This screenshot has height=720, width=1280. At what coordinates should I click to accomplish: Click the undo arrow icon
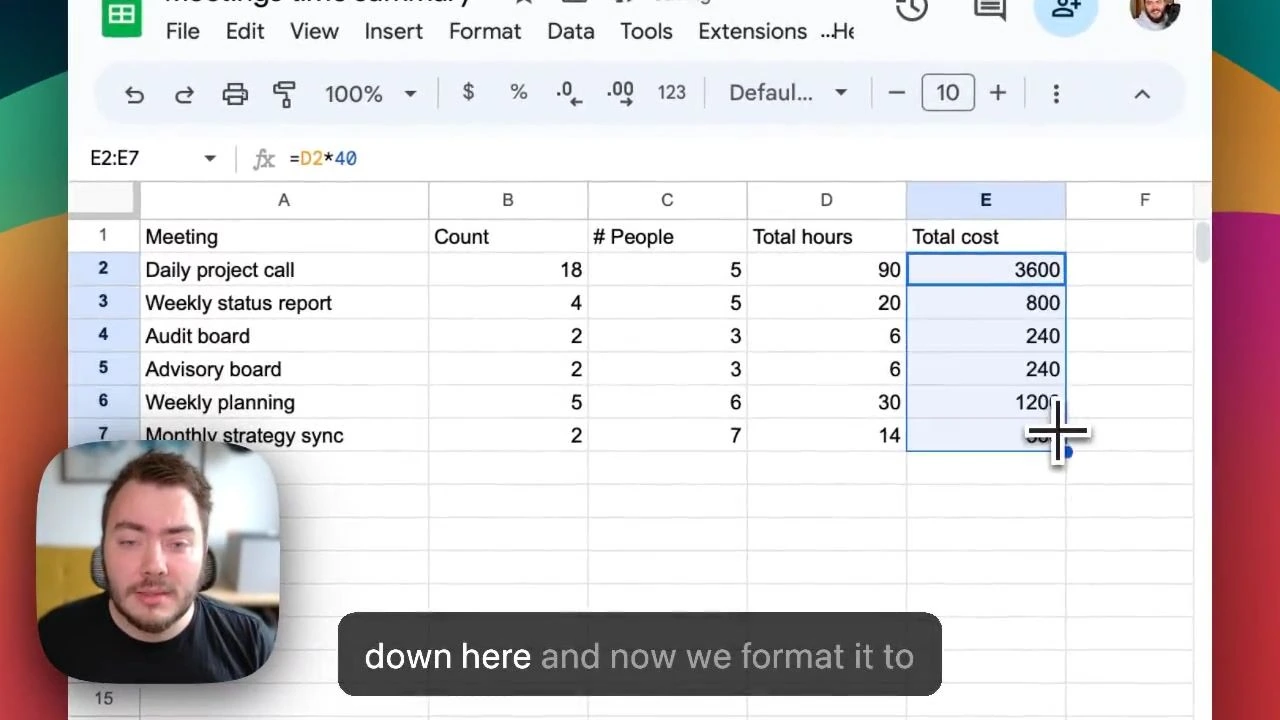point(134,94)
